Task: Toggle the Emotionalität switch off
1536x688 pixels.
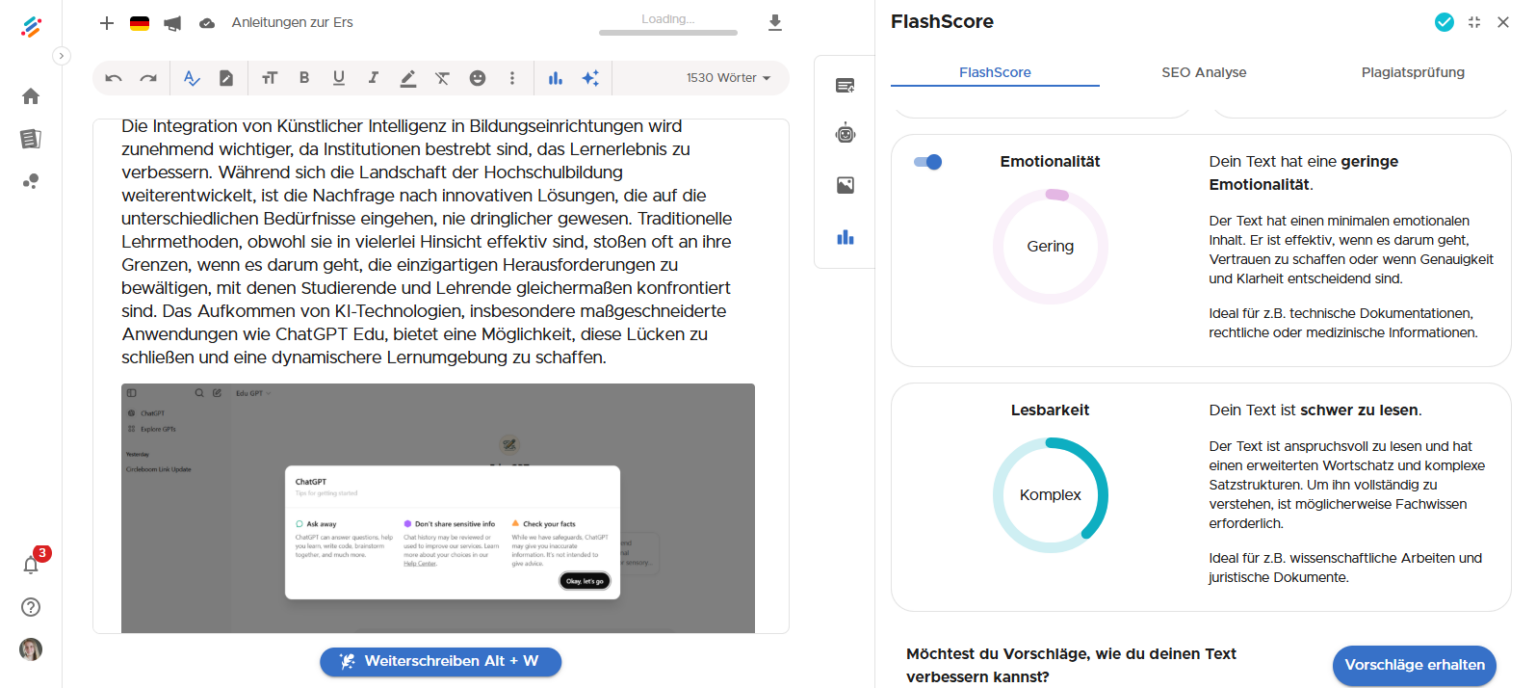Action: coord(928,162)
